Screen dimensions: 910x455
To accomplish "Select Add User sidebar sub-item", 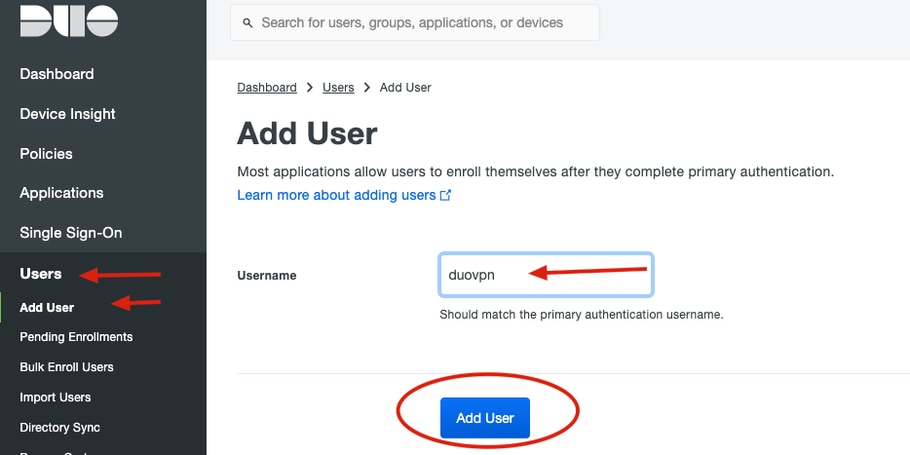I will point(46,308).
